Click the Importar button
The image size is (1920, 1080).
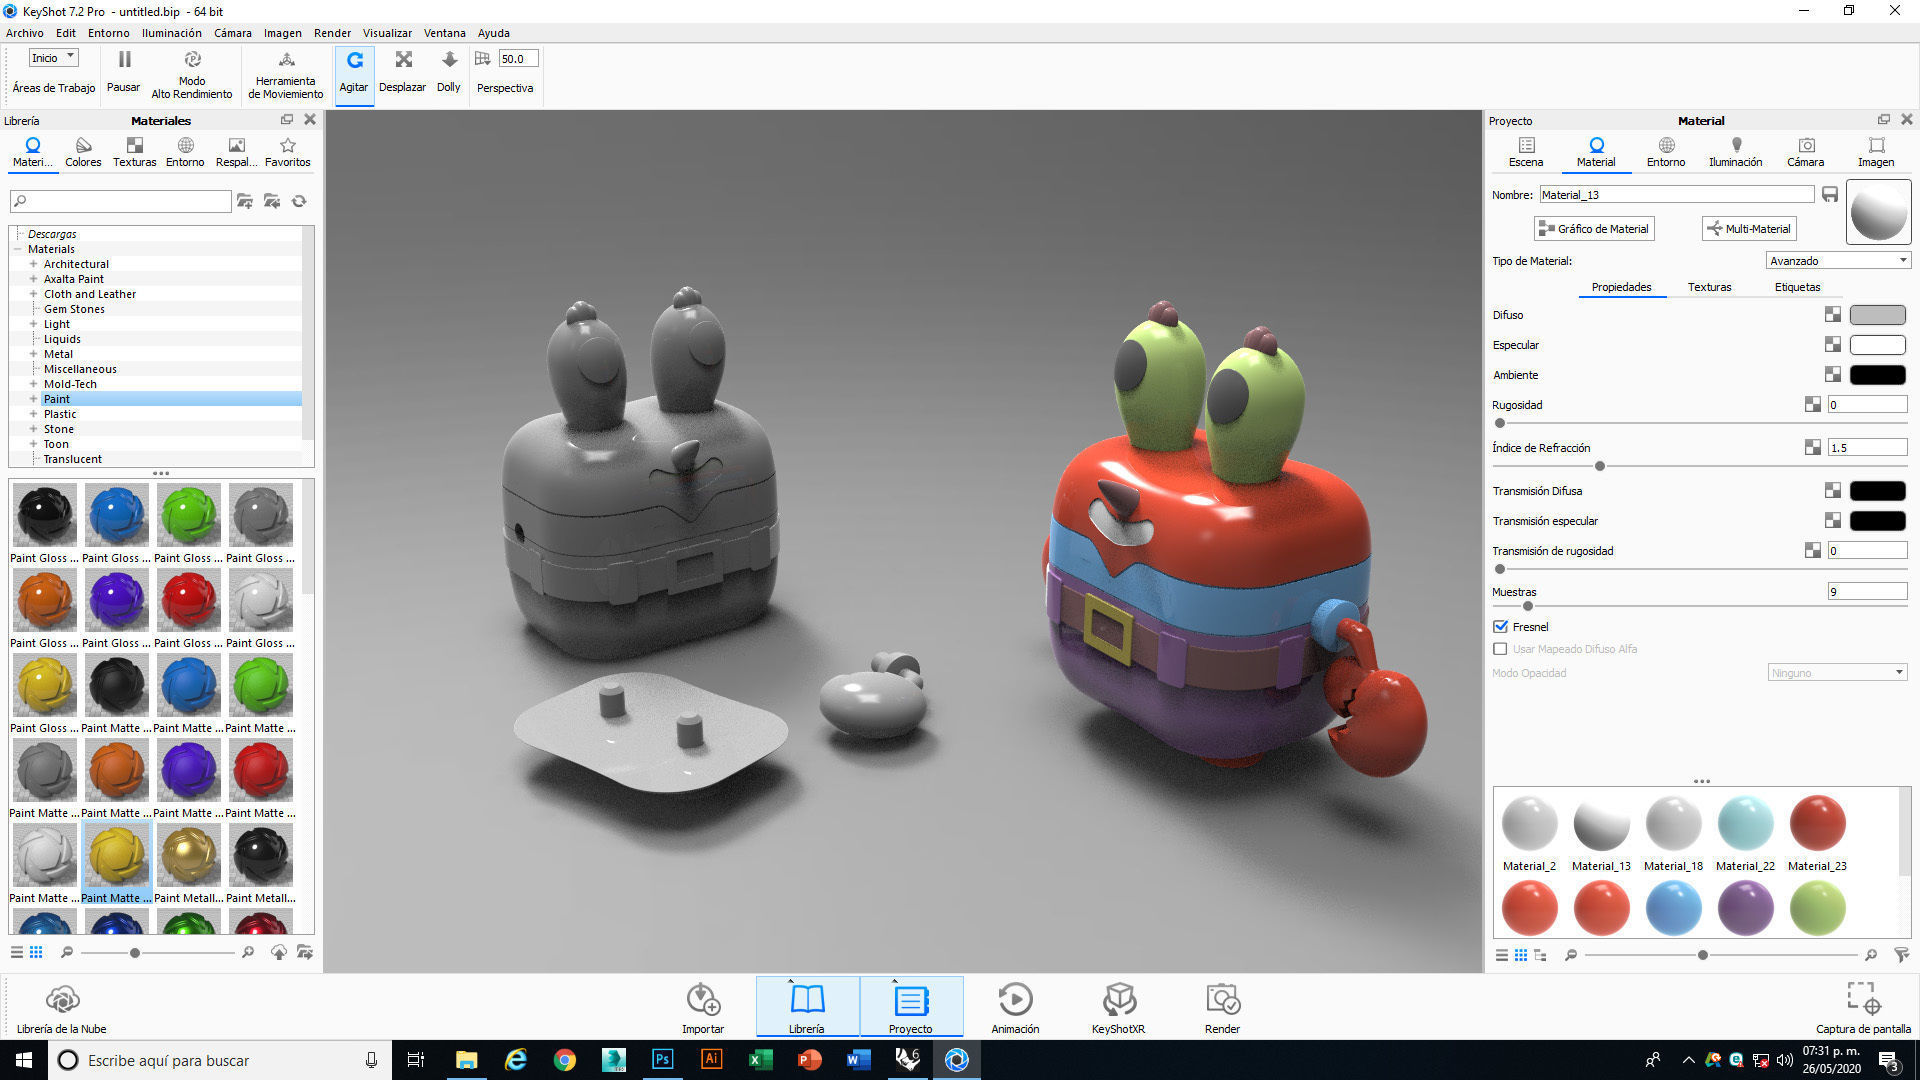coord(703,1009)
